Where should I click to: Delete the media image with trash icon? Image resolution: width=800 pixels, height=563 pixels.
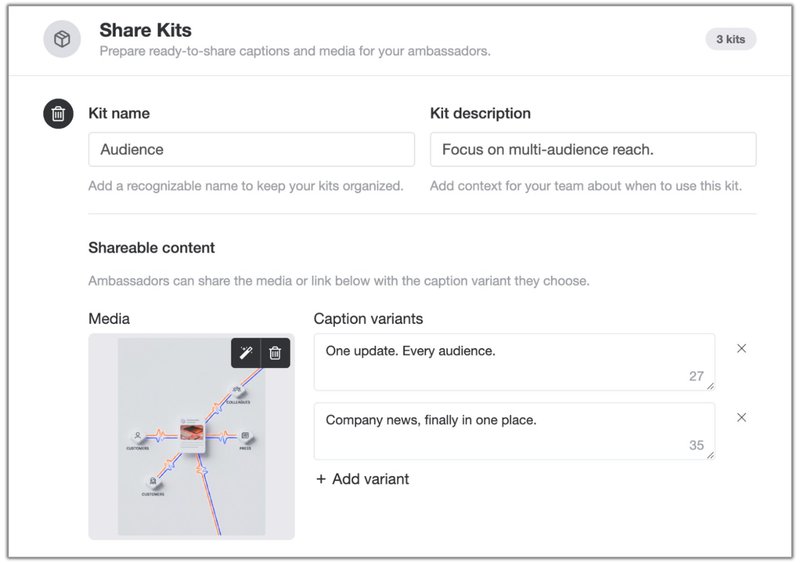[x=276, y=353]
